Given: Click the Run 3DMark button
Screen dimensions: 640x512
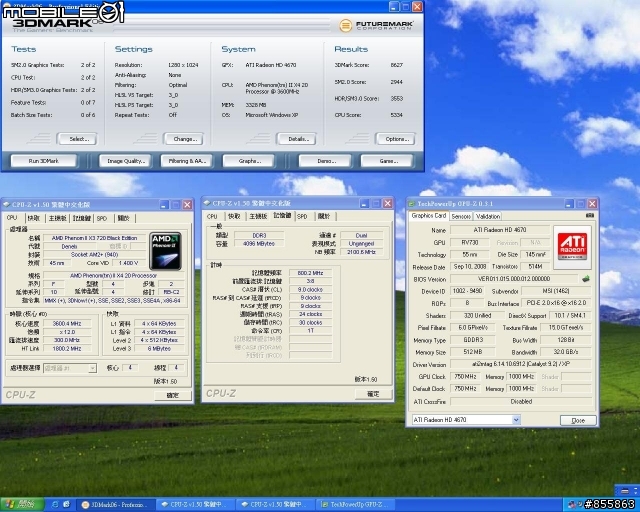Looking at the screenshot, I should click(x=44, y=161).
